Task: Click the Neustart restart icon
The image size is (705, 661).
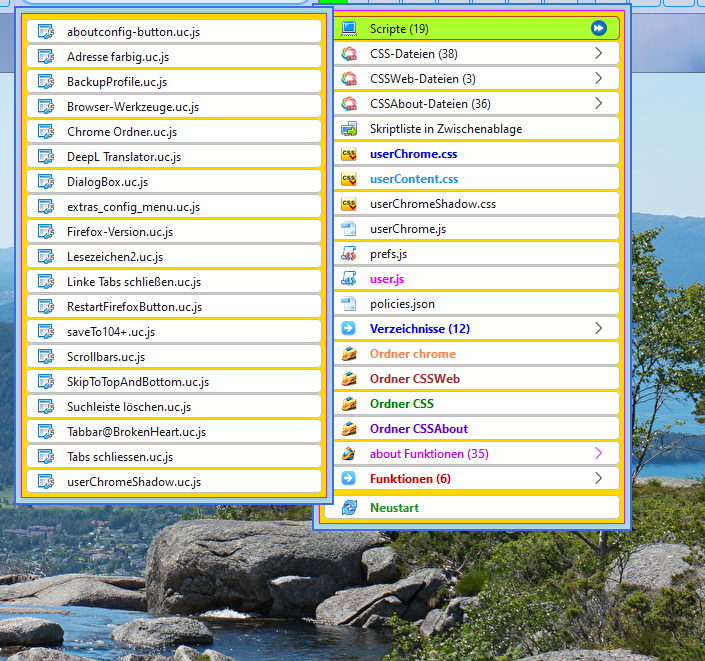Action: (349, 508)
